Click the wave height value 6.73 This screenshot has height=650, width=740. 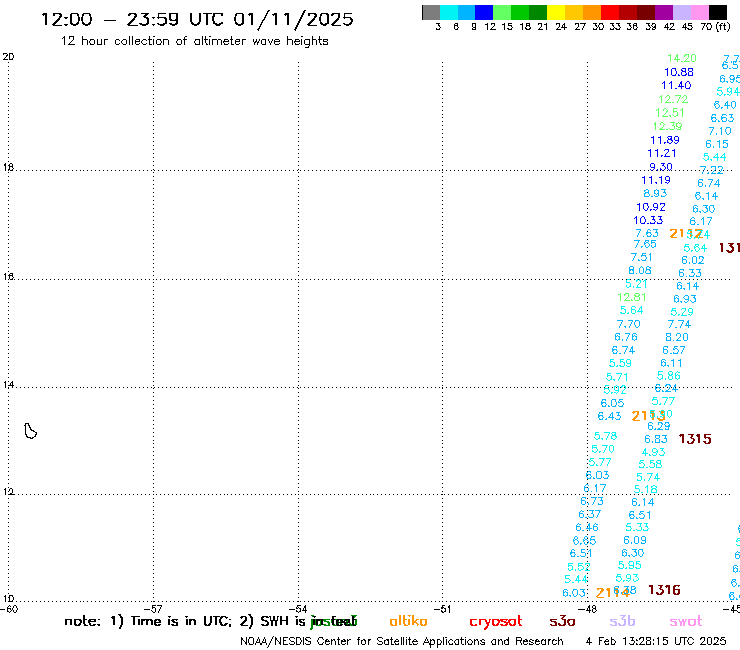[x=592, y=501]
